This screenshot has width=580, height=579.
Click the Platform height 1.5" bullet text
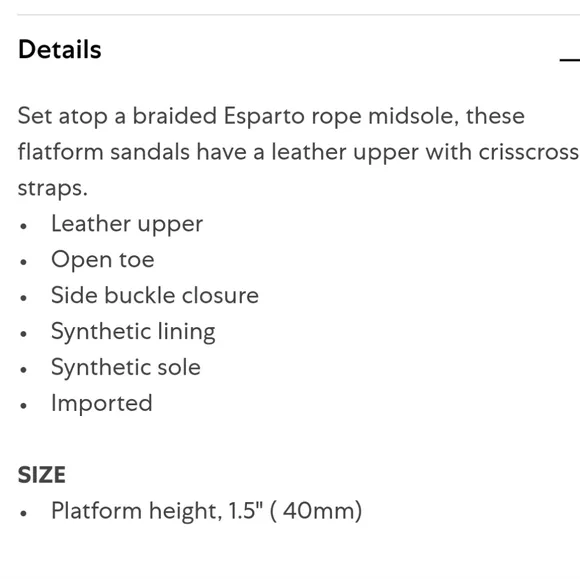[206, 511]
